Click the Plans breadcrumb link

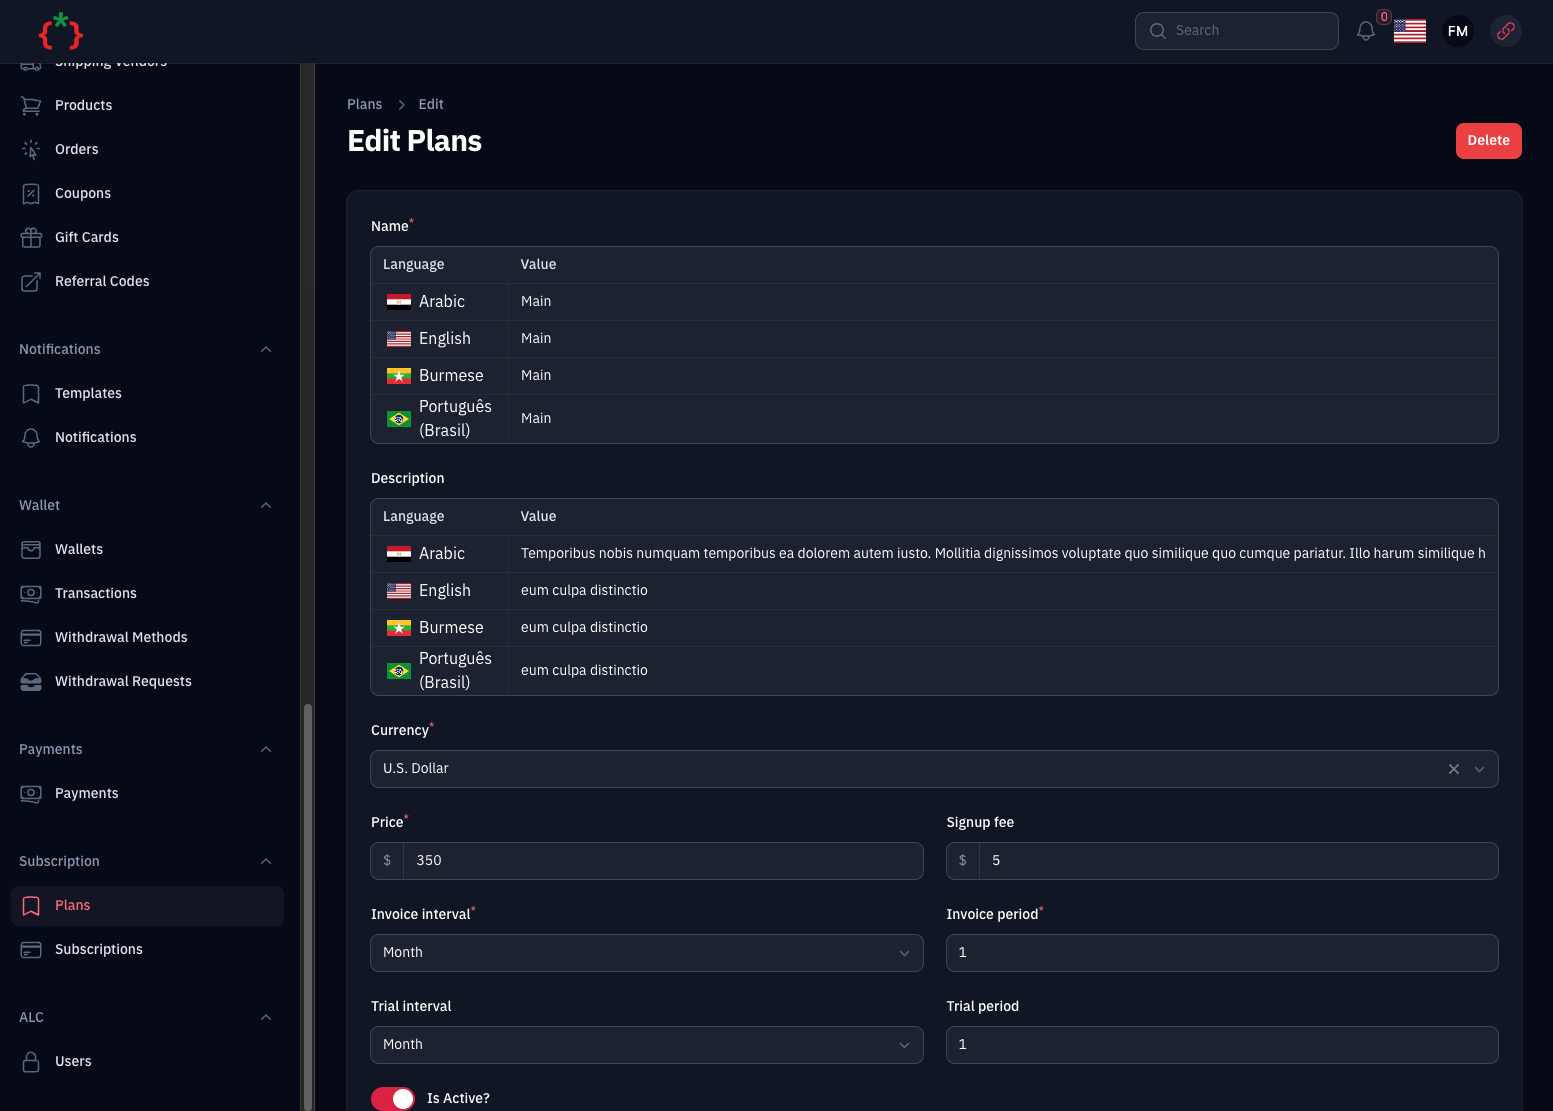click(365, 105)
